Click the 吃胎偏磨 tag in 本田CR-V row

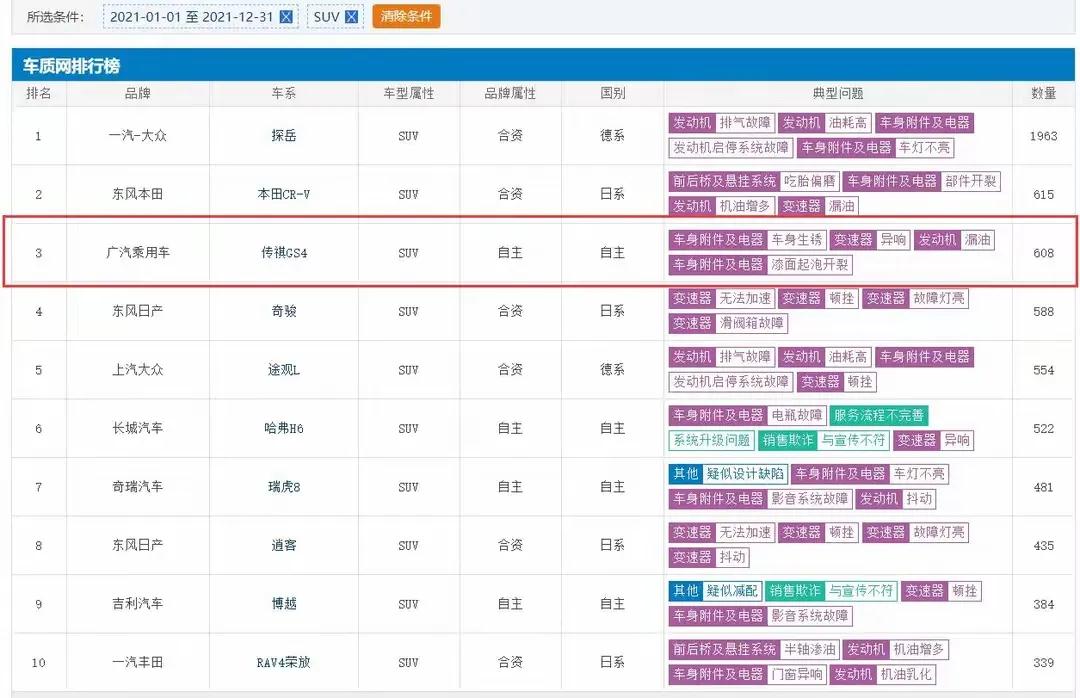tap(810, 181)
